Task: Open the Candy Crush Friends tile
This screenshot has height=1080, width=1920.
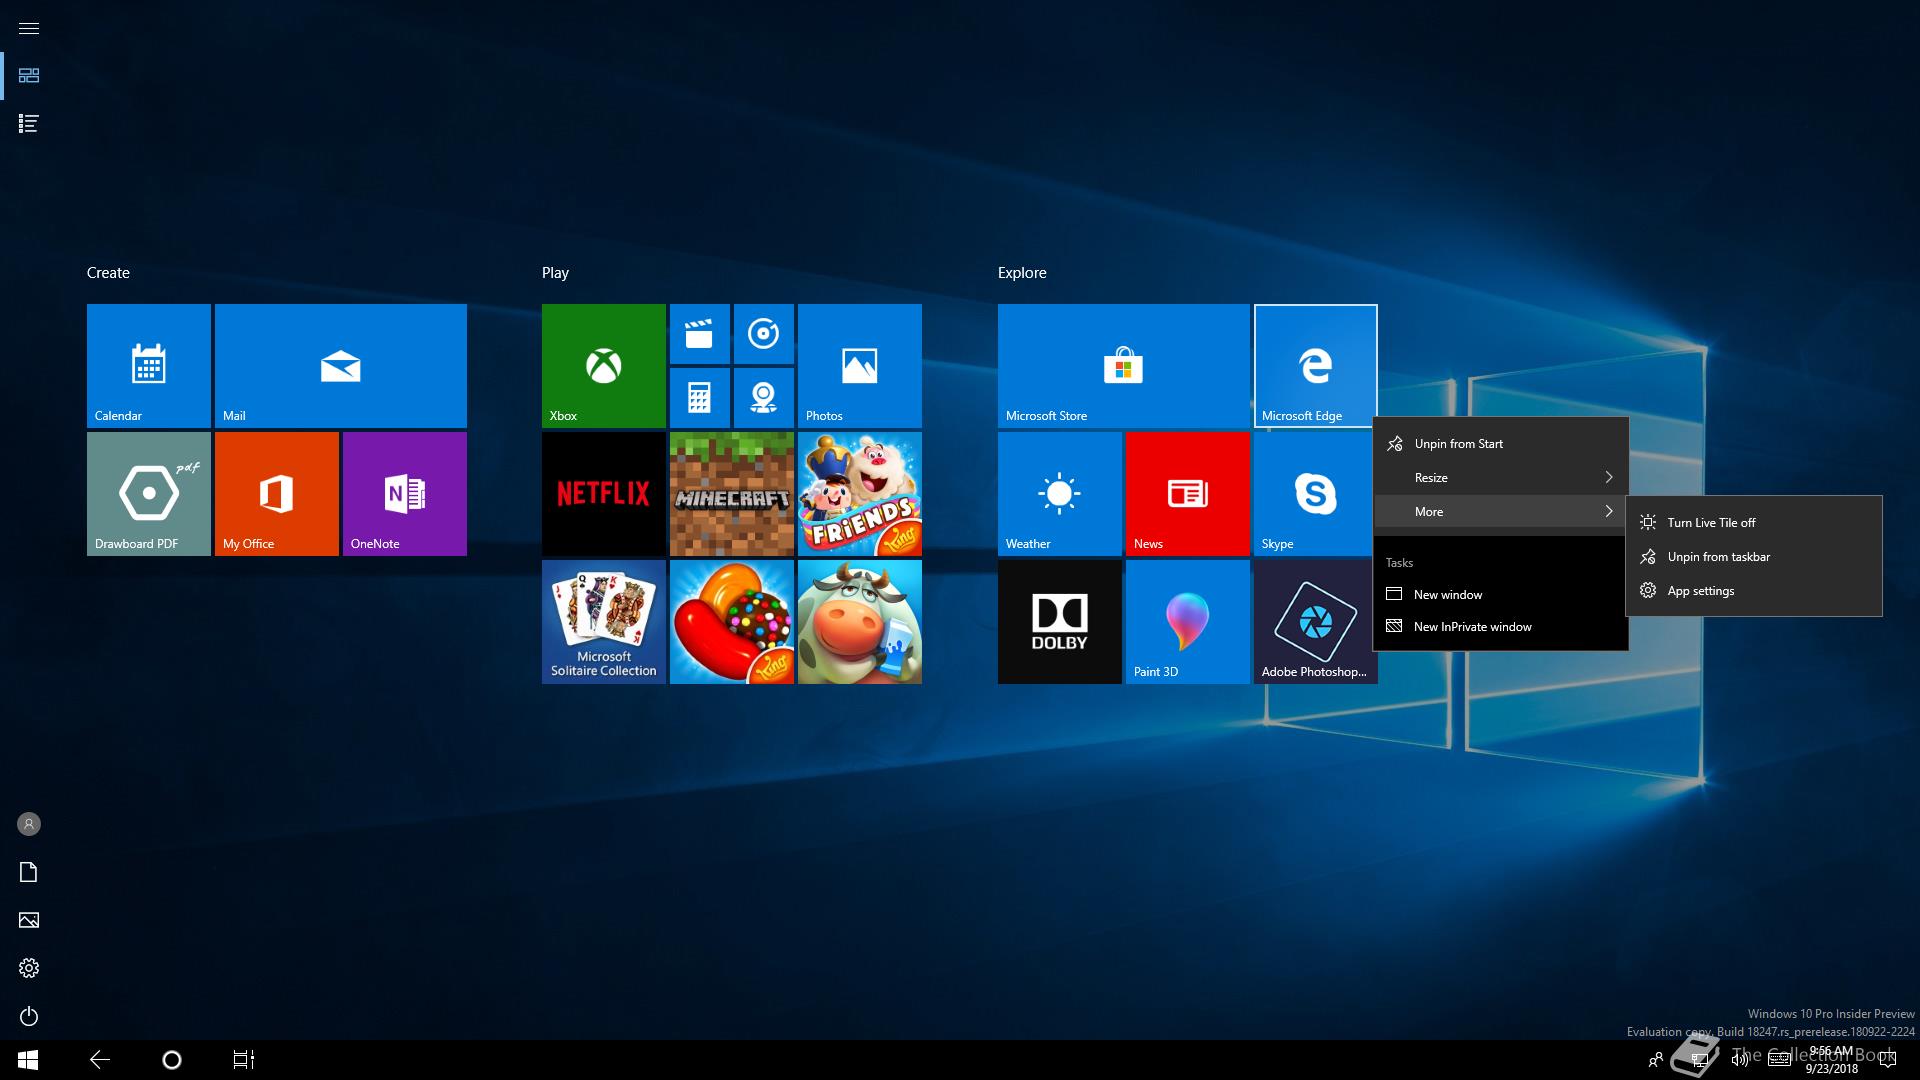Action: click(860, 494)
